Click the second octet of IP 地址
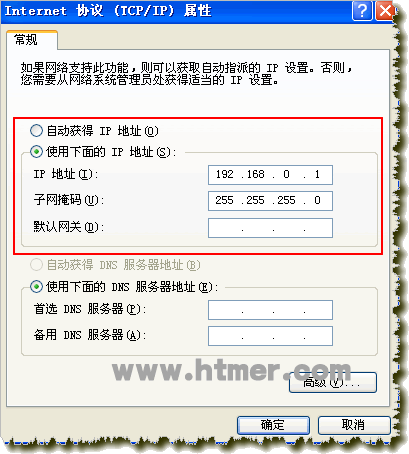Image resolution: width=409 pixels, height=454 pixels. pos(256,174)
